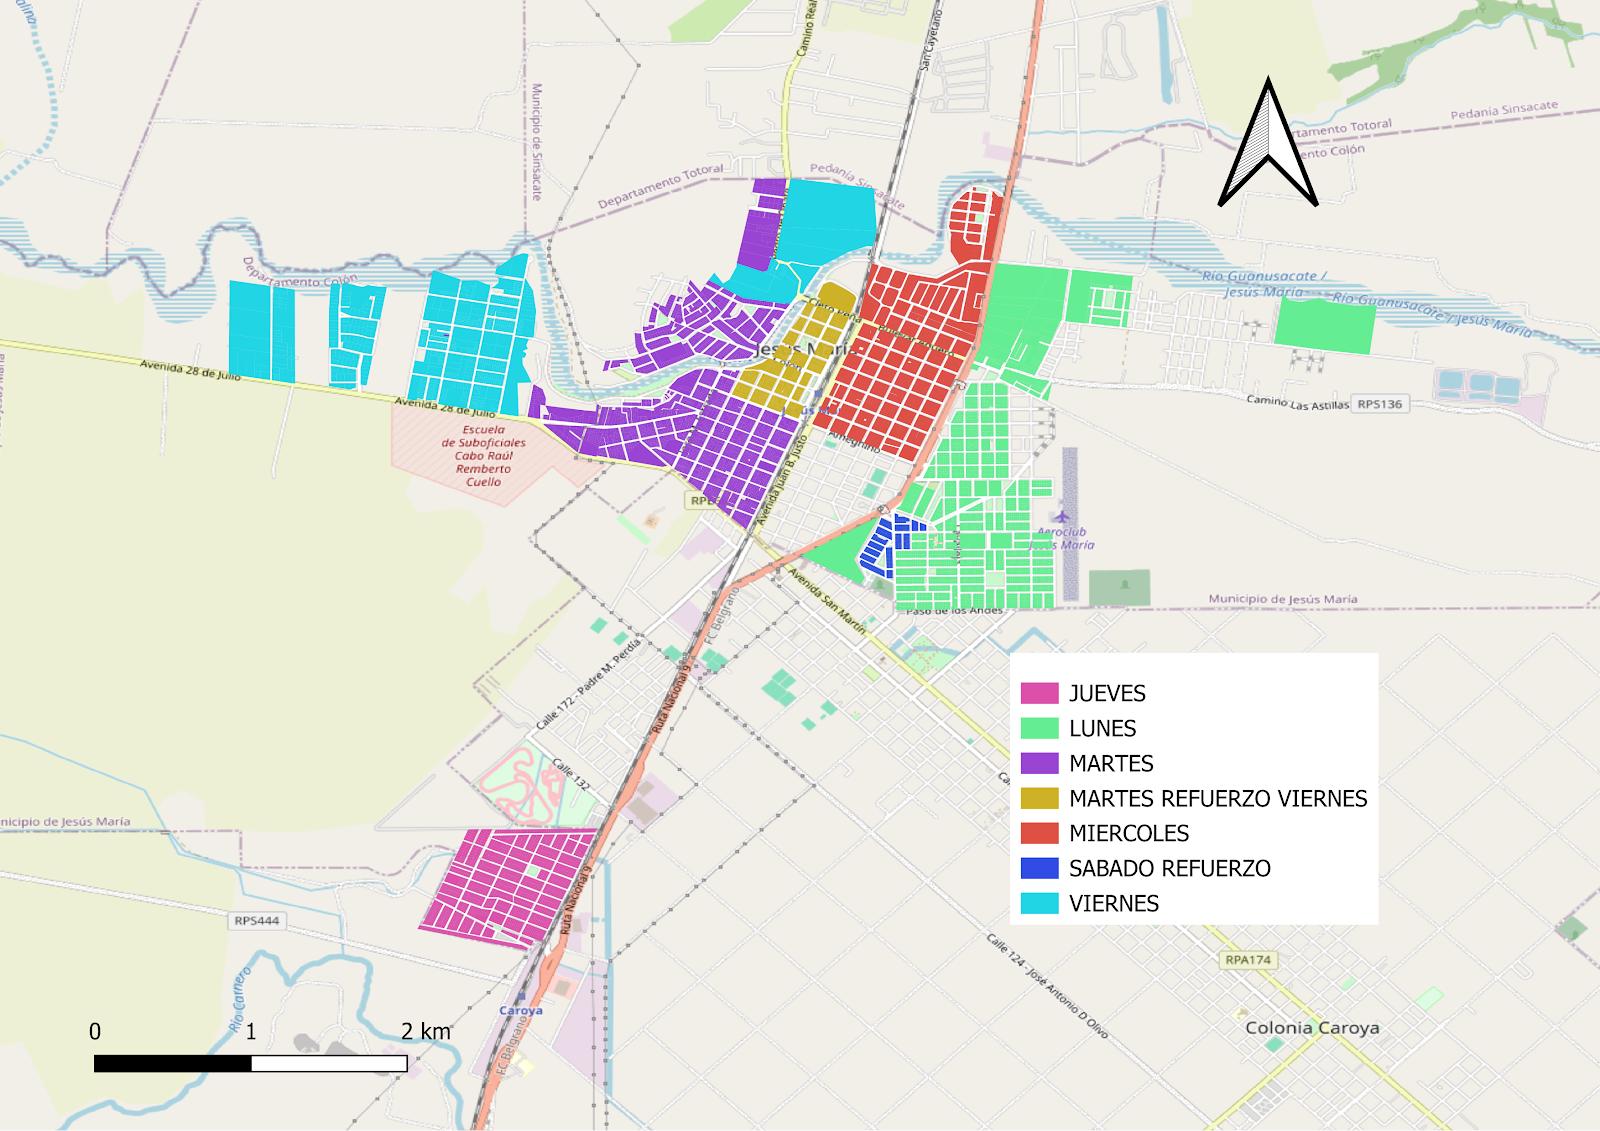Click the VIERNES legend label
1600x1131 pixels.
point(1114,903)
